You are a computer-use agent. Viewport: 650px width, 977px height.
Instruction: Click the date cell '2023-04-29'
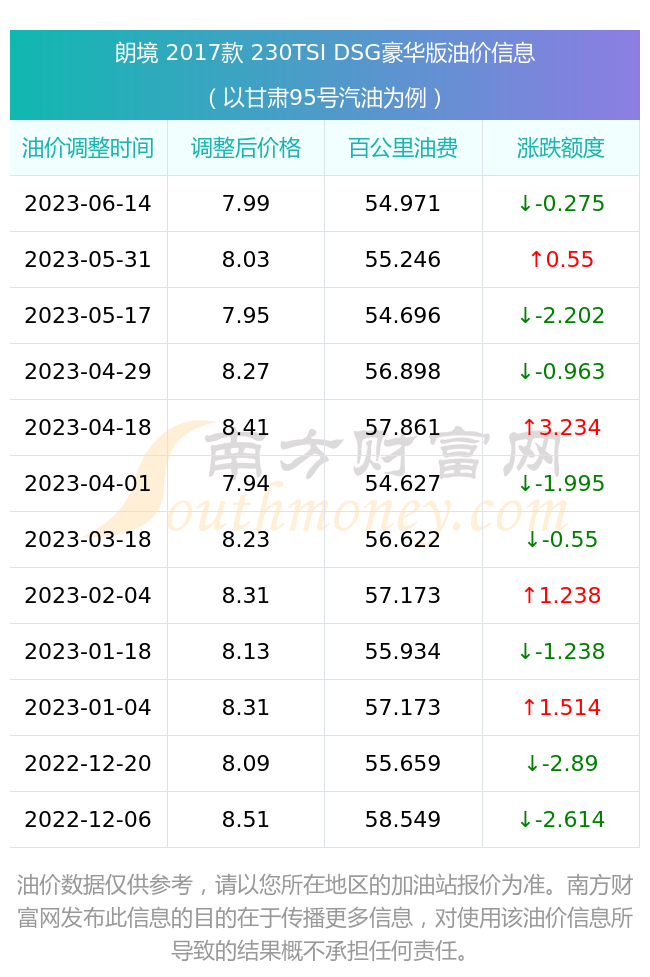click(88, 372)
